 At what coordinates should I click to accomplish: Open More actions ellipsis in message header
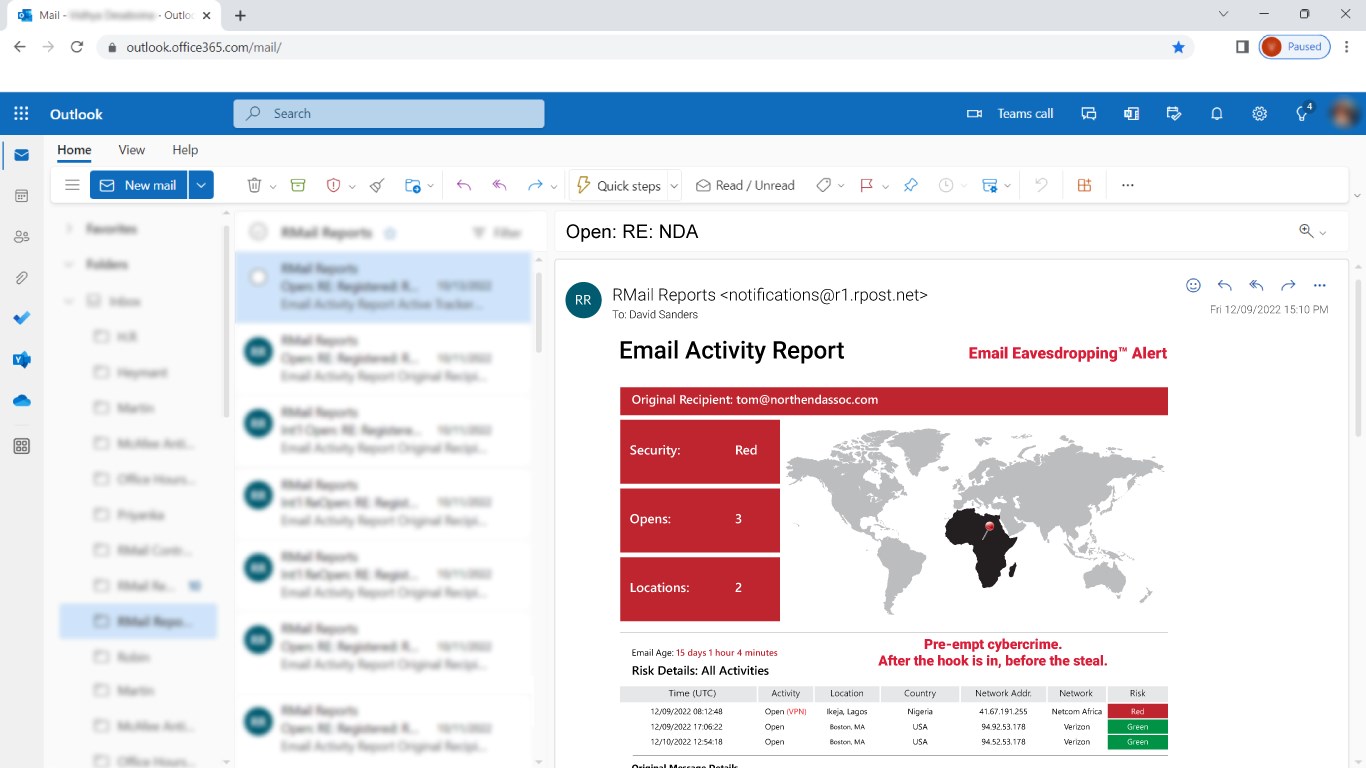[1320, 285]
